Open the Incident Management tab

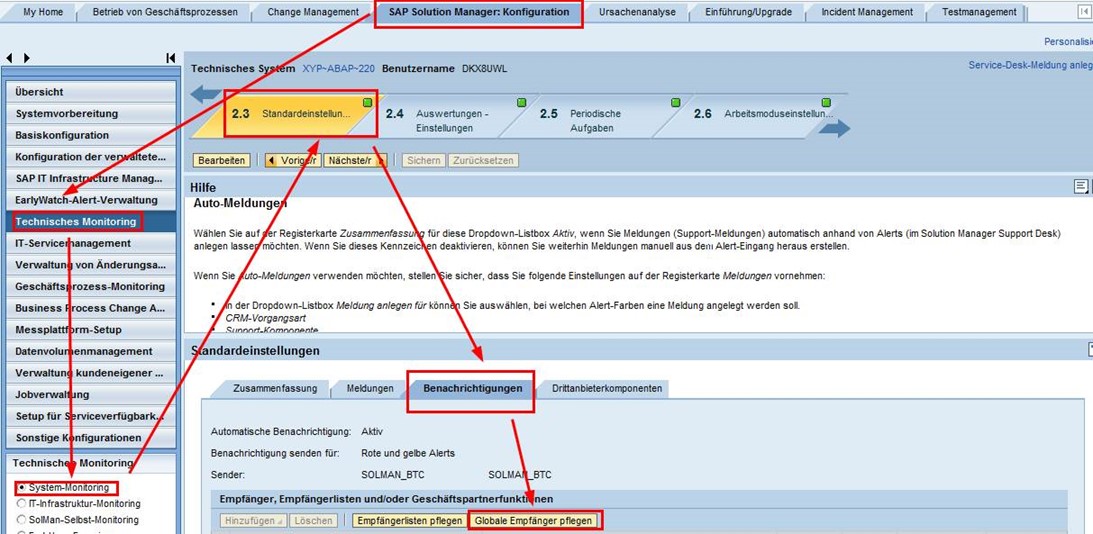click(866, 12)
